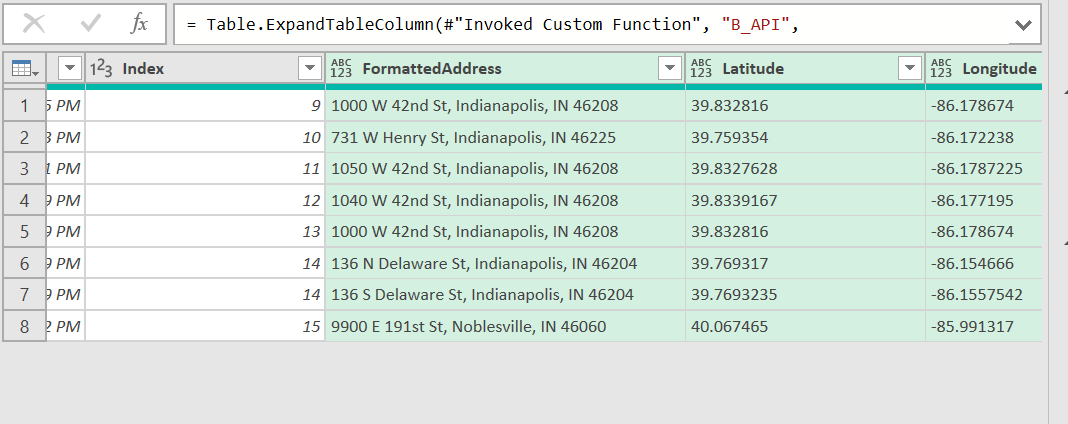Change data type icon of Longitude column
Viewport: 1068px width, 424px height.
point(941,68)
